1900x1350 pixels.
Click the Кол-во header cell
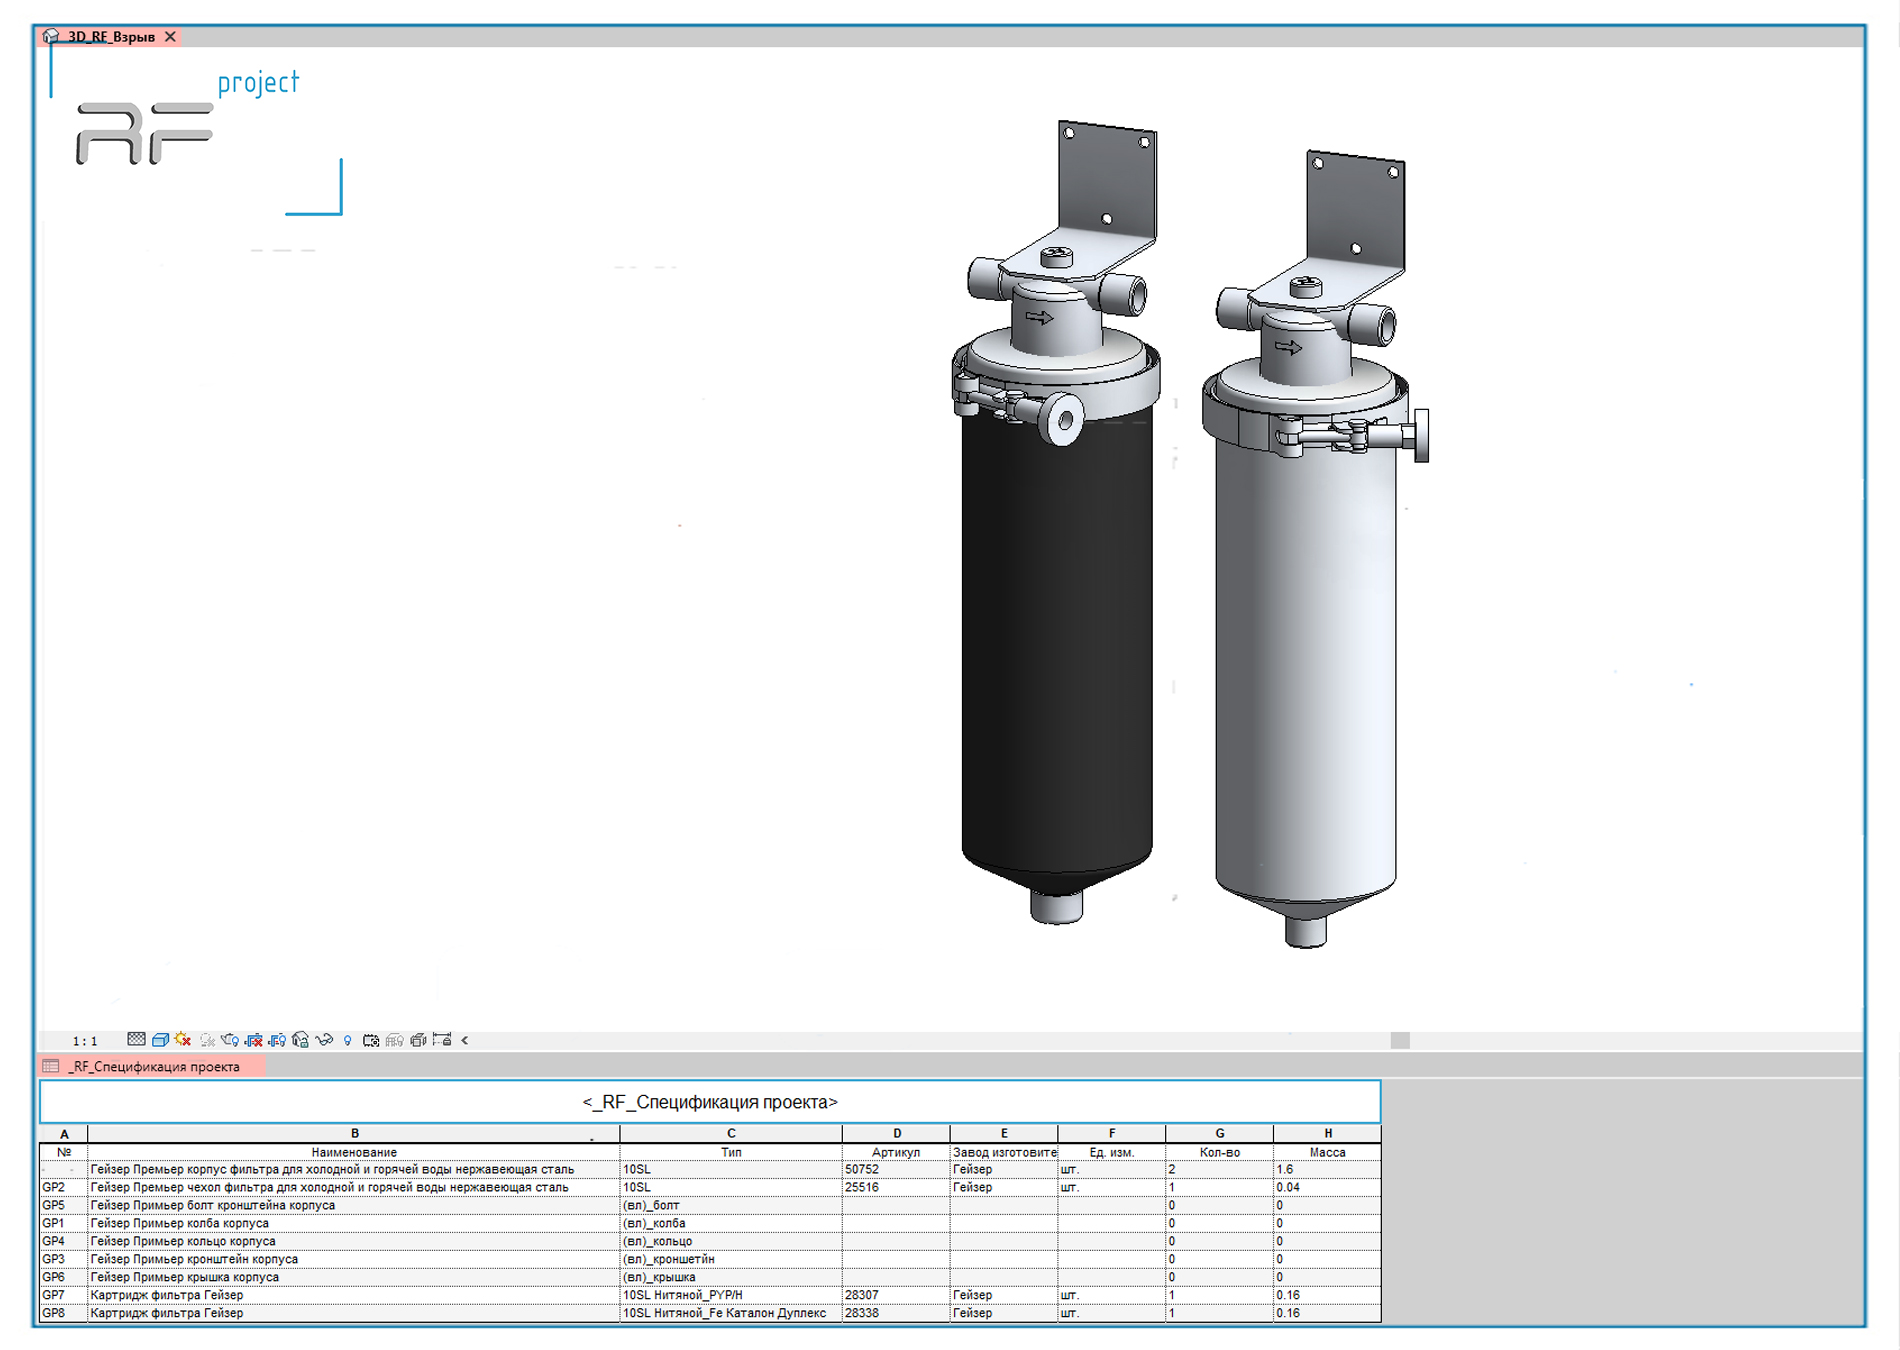1220,1152
